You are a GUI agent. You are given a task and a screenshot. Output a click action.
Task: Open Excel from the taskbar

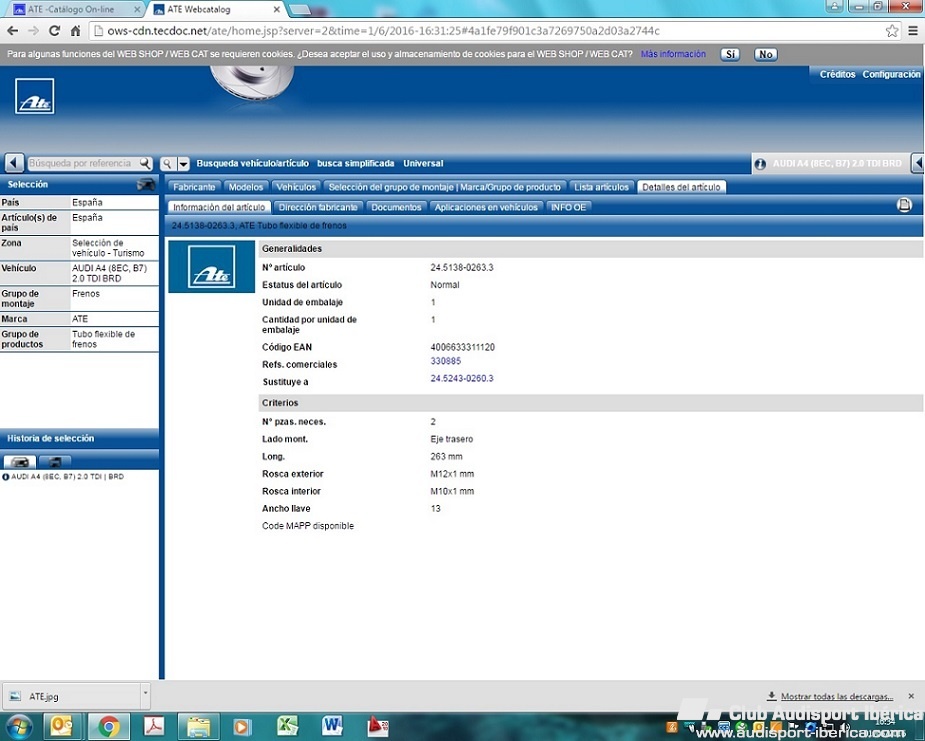point(287,727)
